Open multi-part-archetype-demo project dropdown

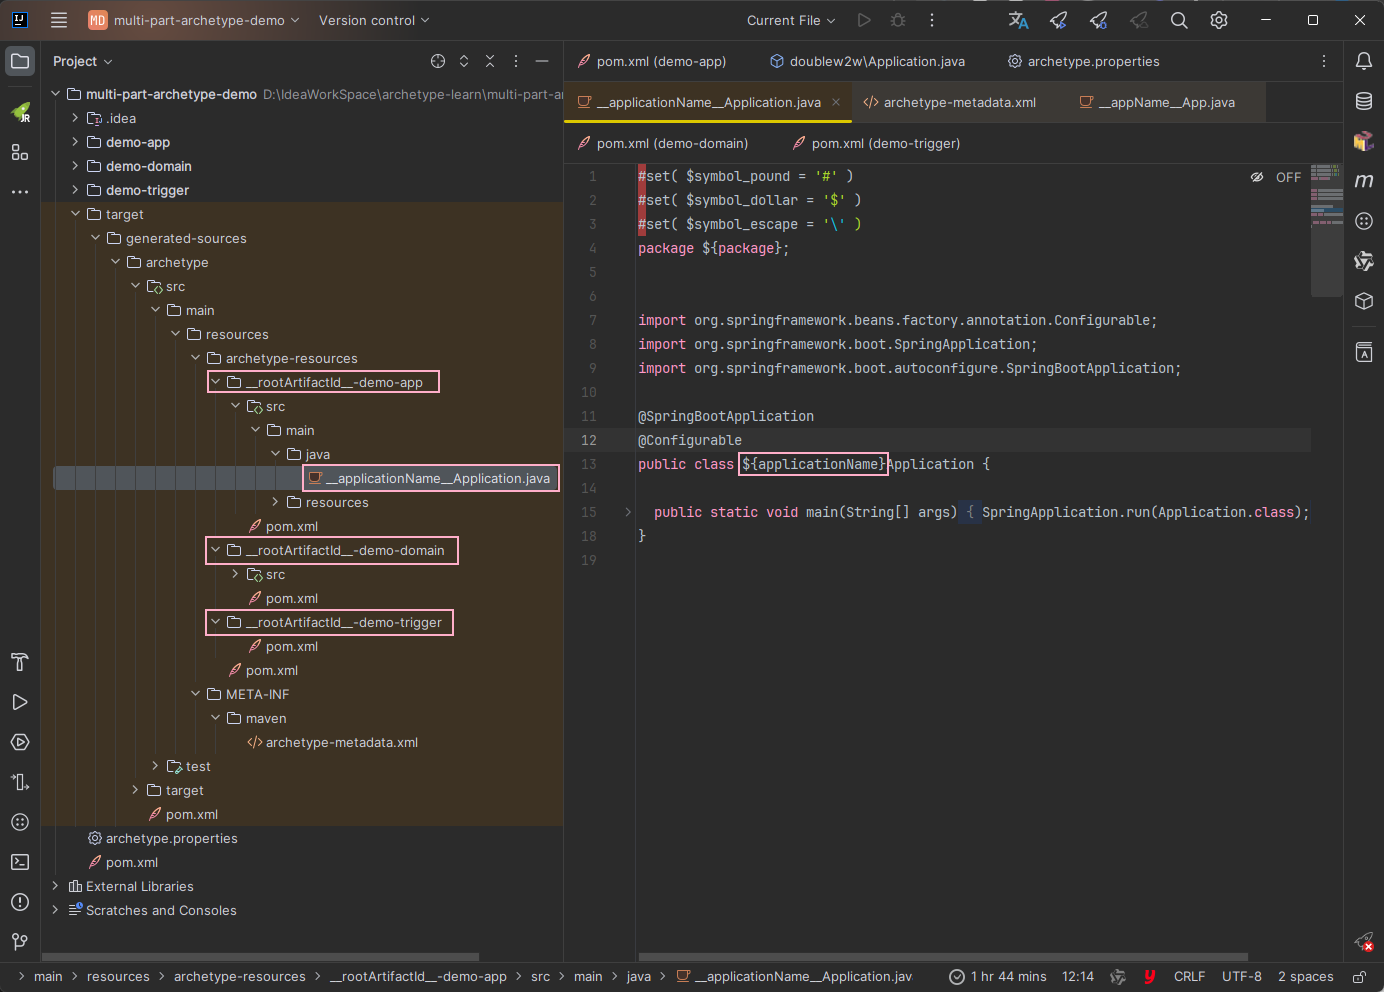pyautogui.click(x=194, y=20)
